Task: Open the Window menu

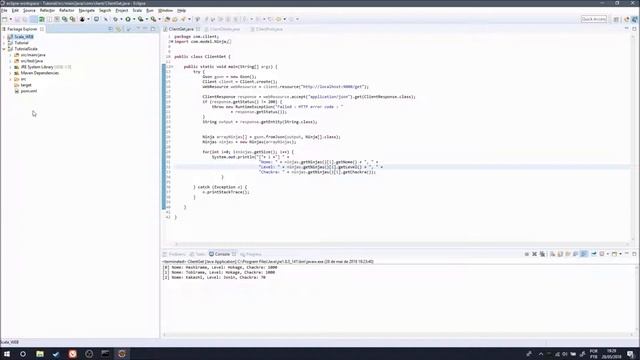Action: 165,10
